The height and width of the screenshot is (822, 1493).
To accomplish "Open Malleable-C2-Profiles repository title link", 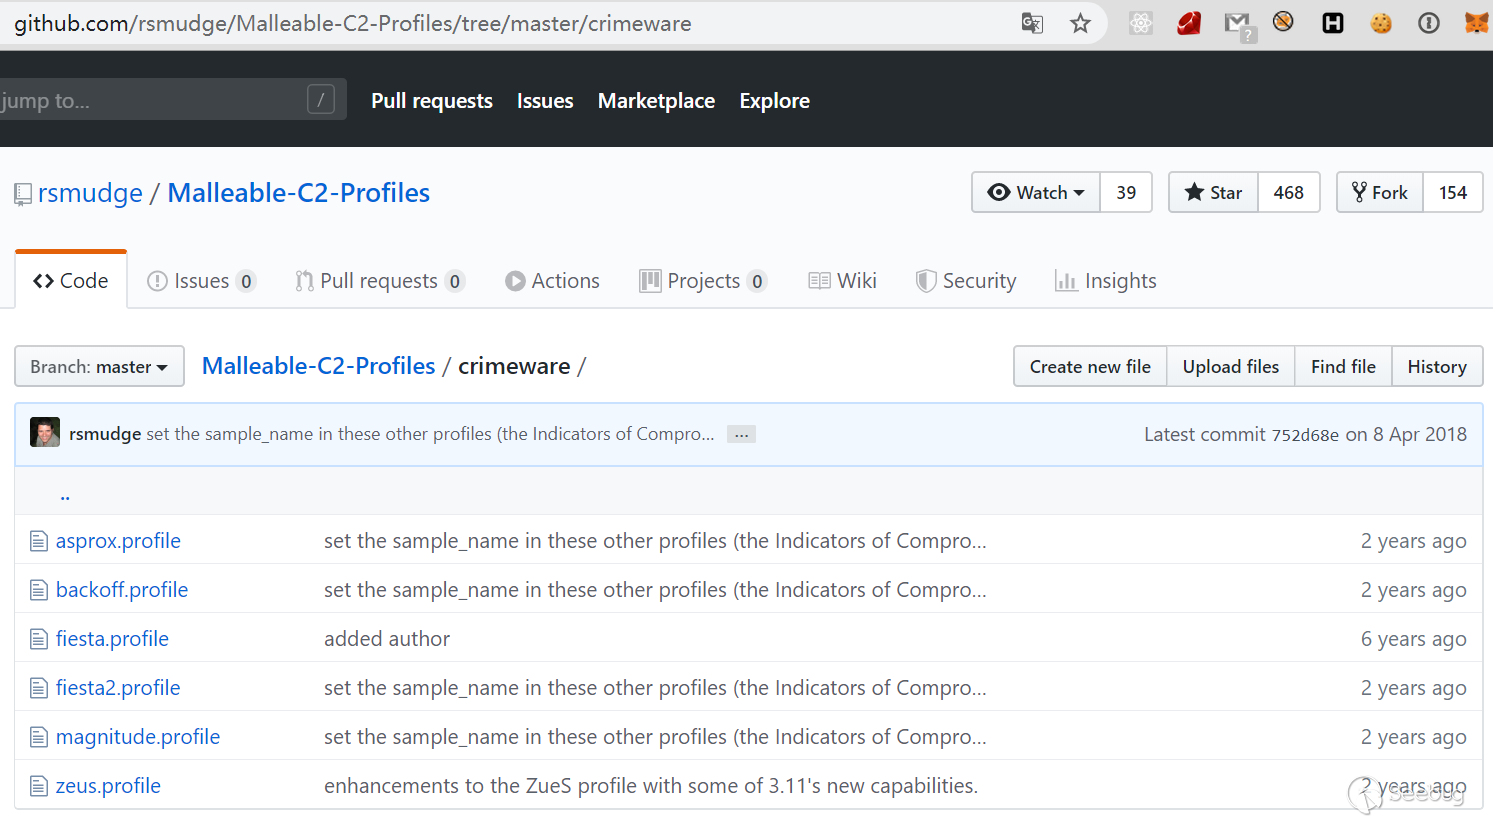I will tap(298, 193).
